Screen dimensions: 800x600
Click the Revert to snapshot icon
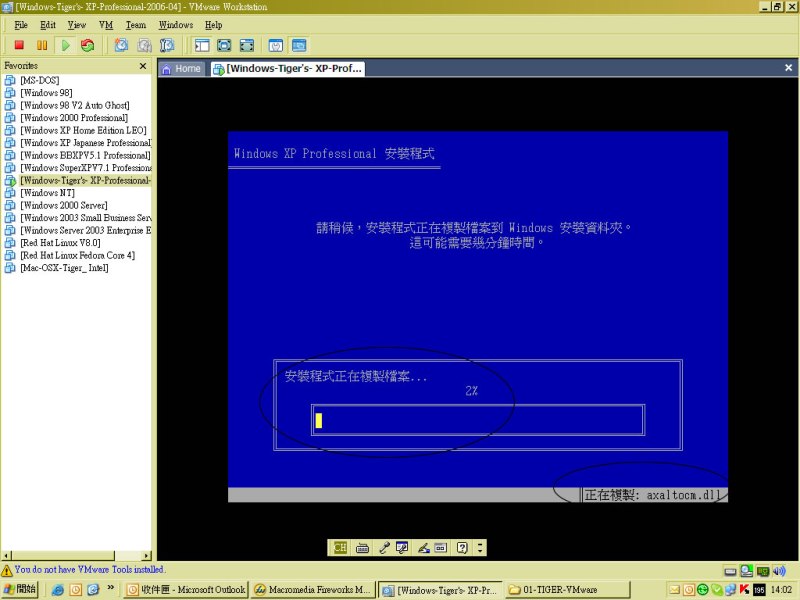(144, 45)
